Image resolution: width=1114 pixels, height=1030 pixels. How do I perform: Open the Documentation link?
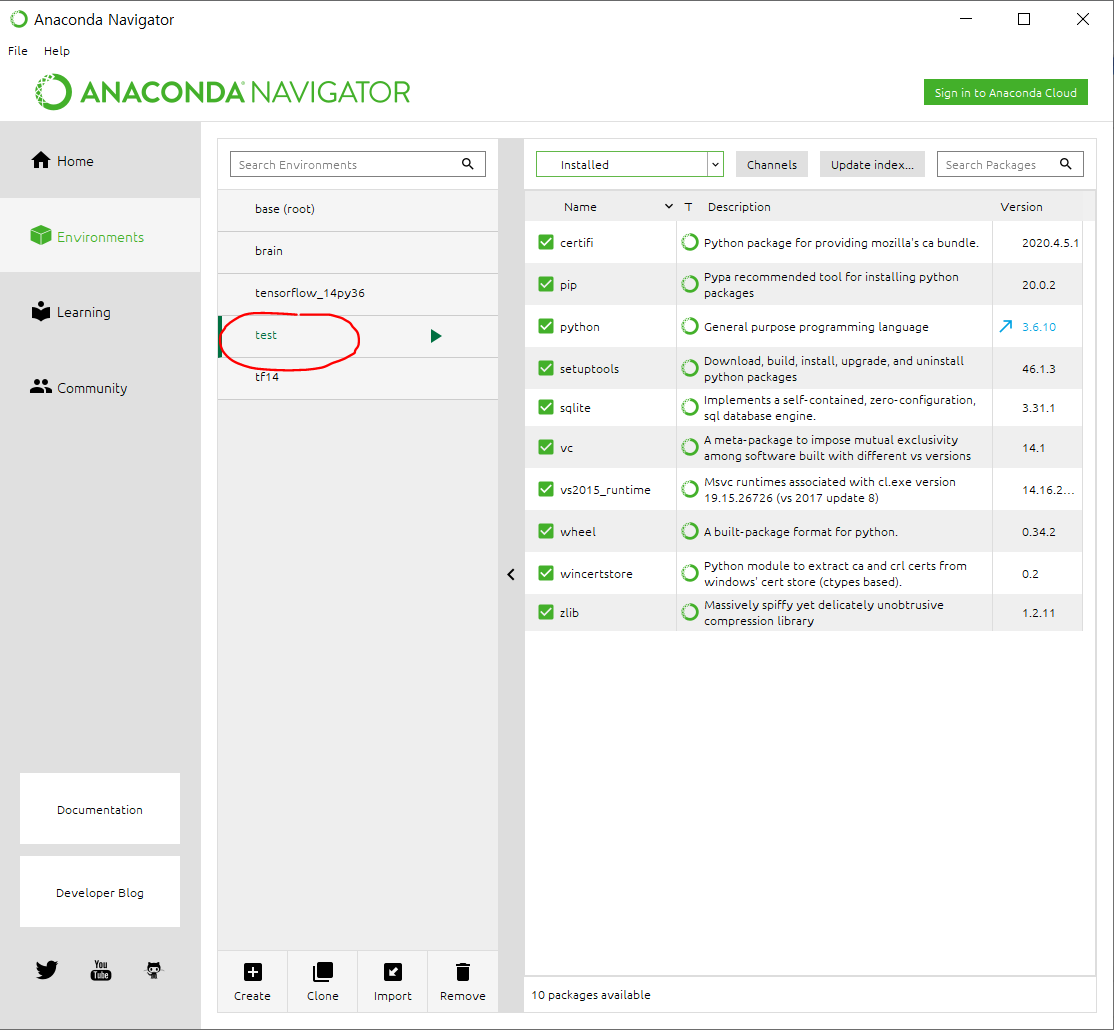click(100, 808)
